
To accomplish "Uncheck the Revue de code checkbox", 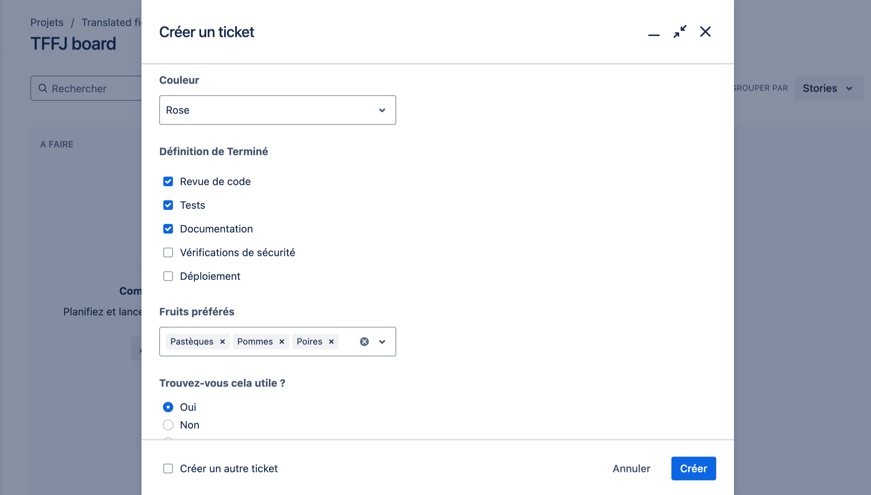I will coord(168,182).
